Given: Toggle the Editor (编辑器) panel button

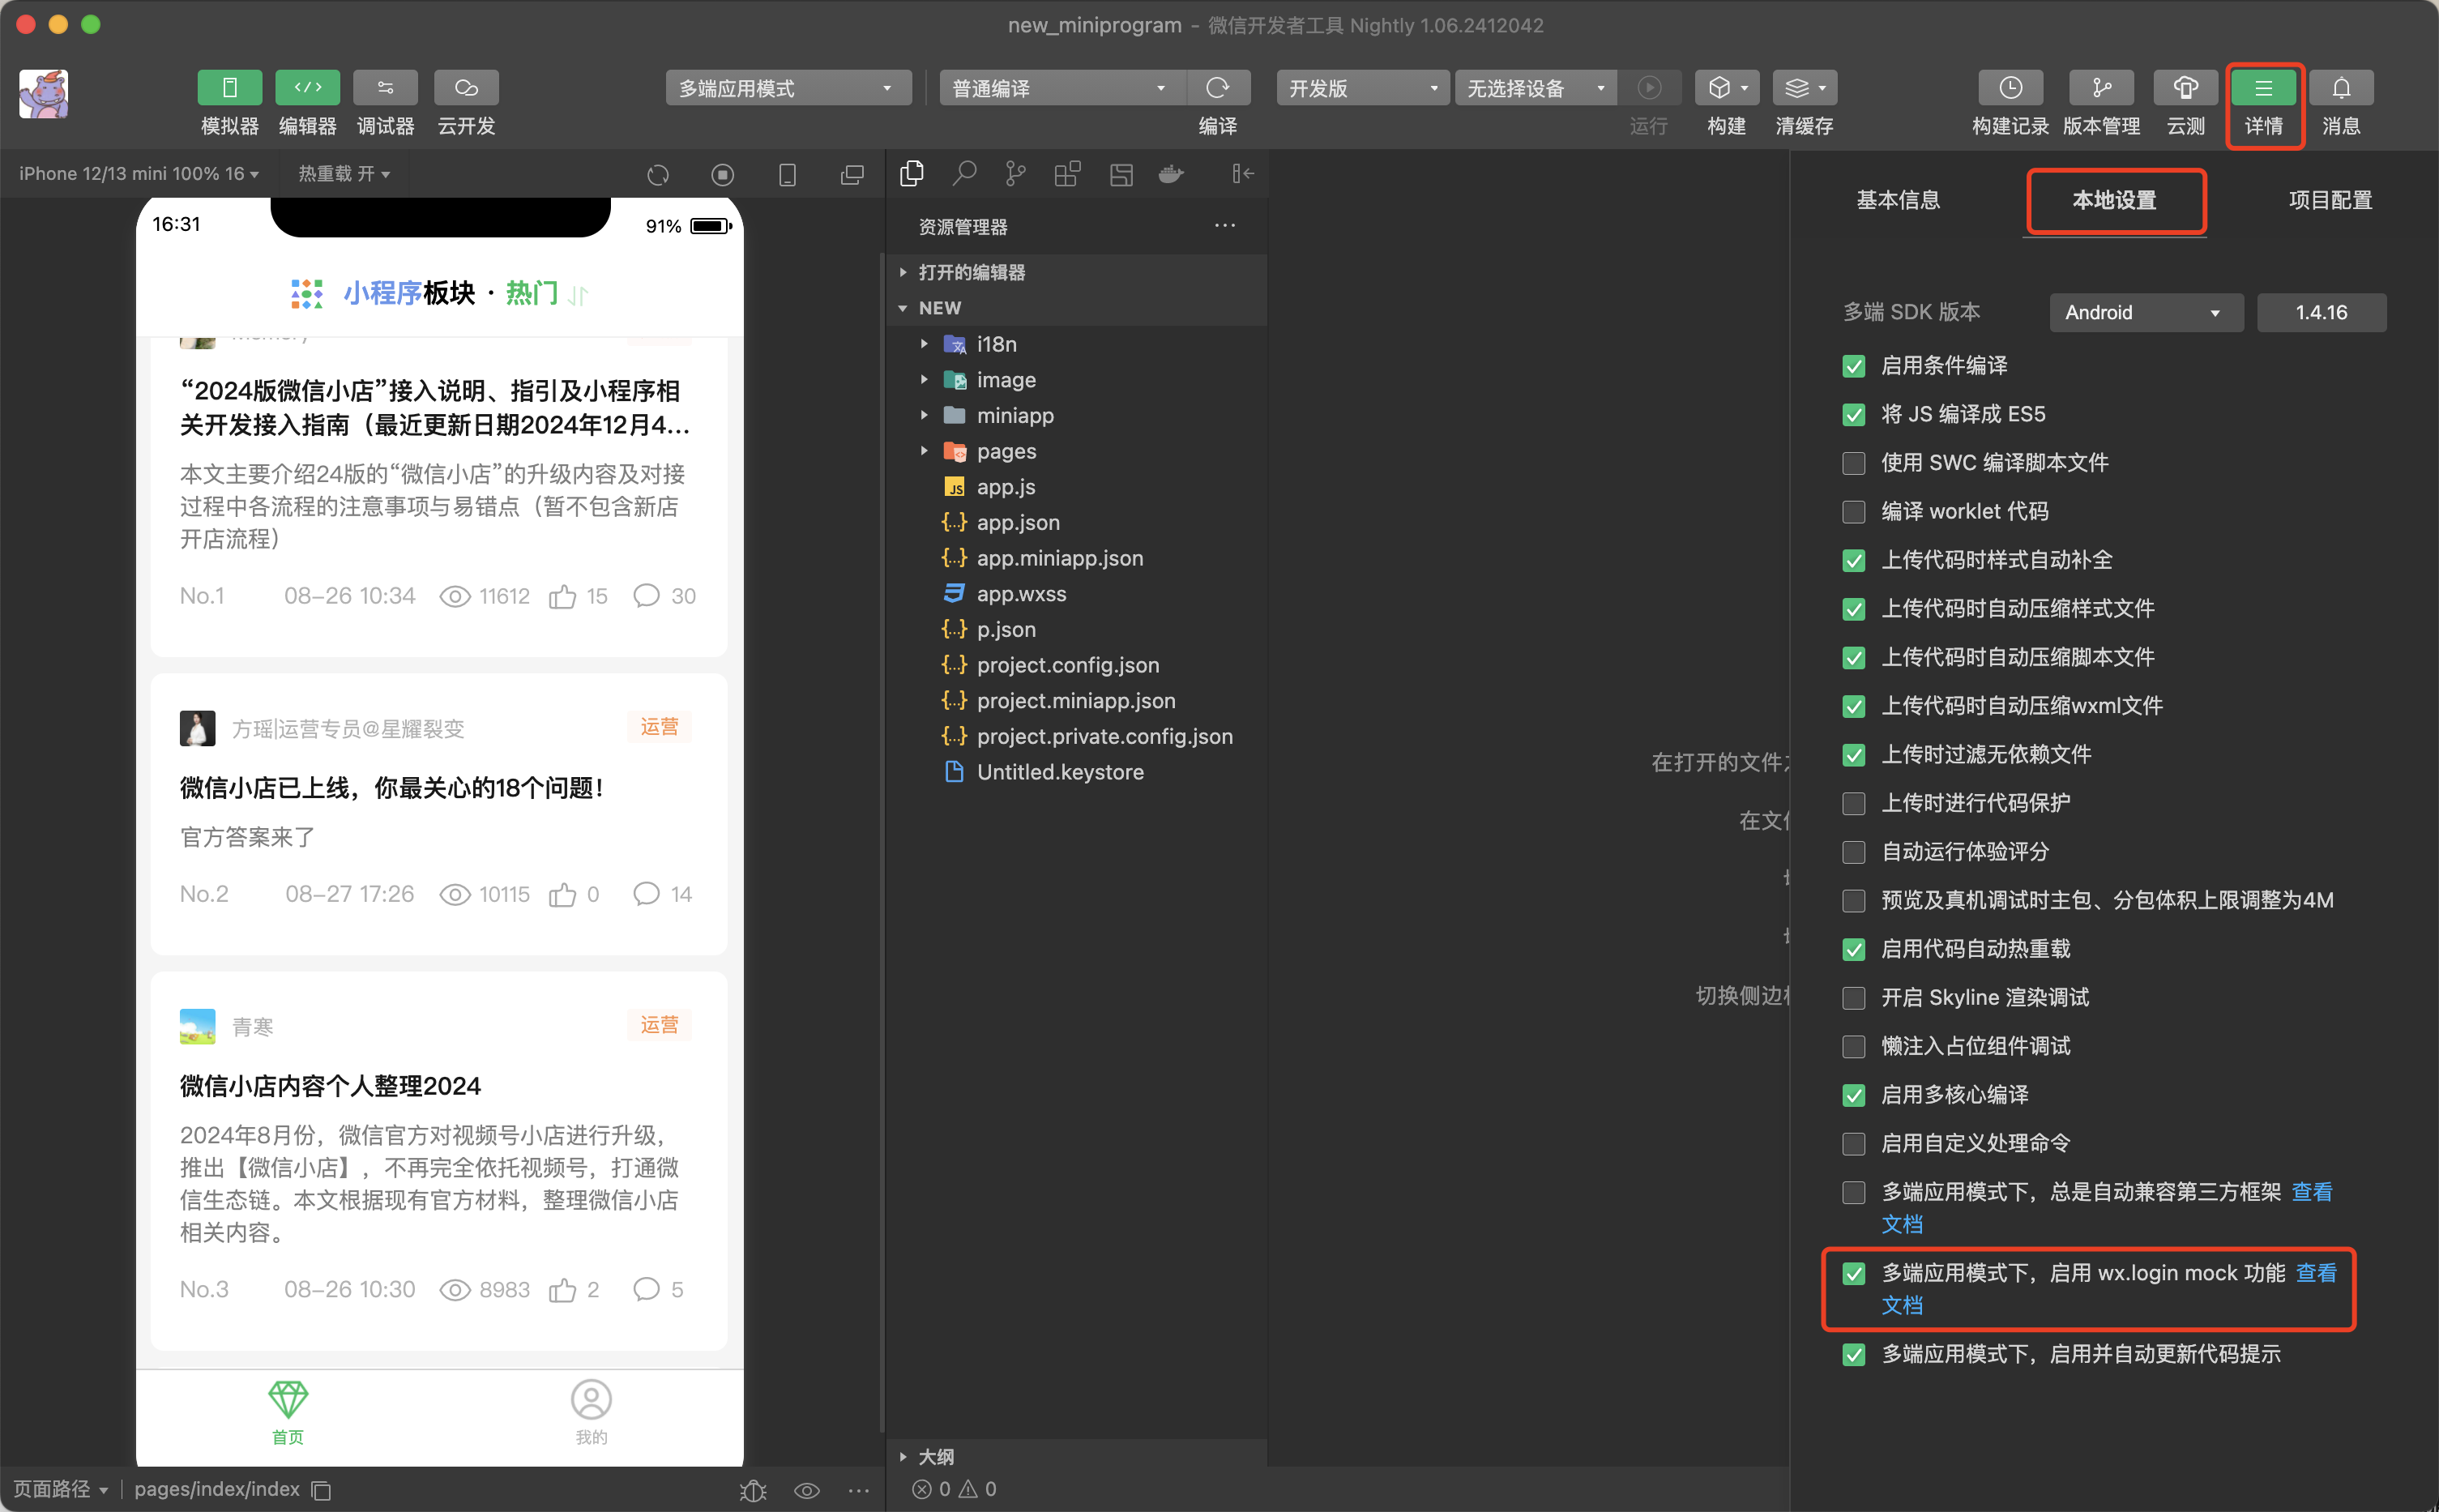Looking at the screenshot, I should [307, 88].
